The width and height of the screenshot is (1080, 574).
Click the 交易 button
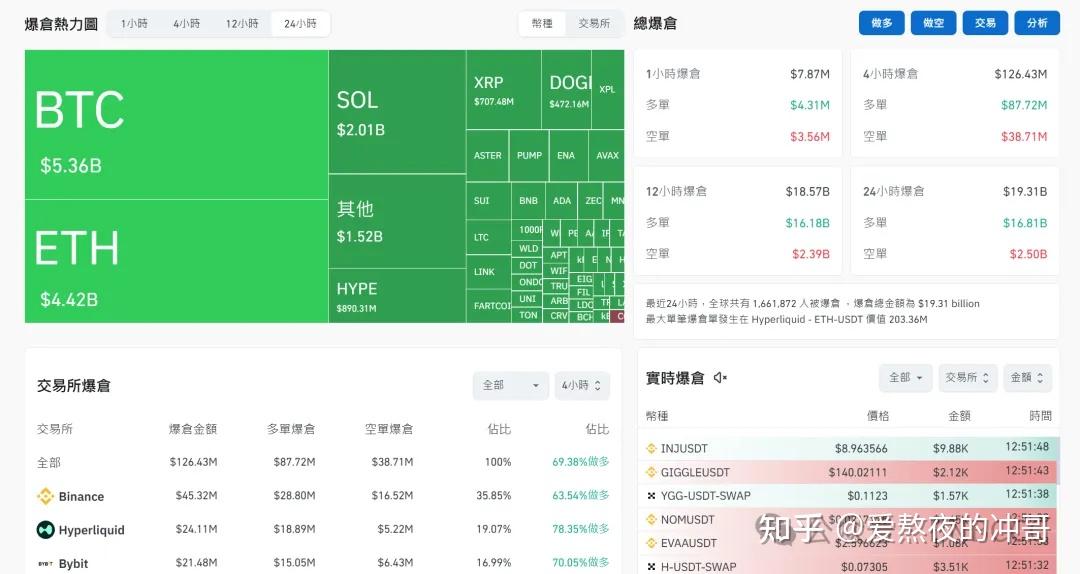985,23
